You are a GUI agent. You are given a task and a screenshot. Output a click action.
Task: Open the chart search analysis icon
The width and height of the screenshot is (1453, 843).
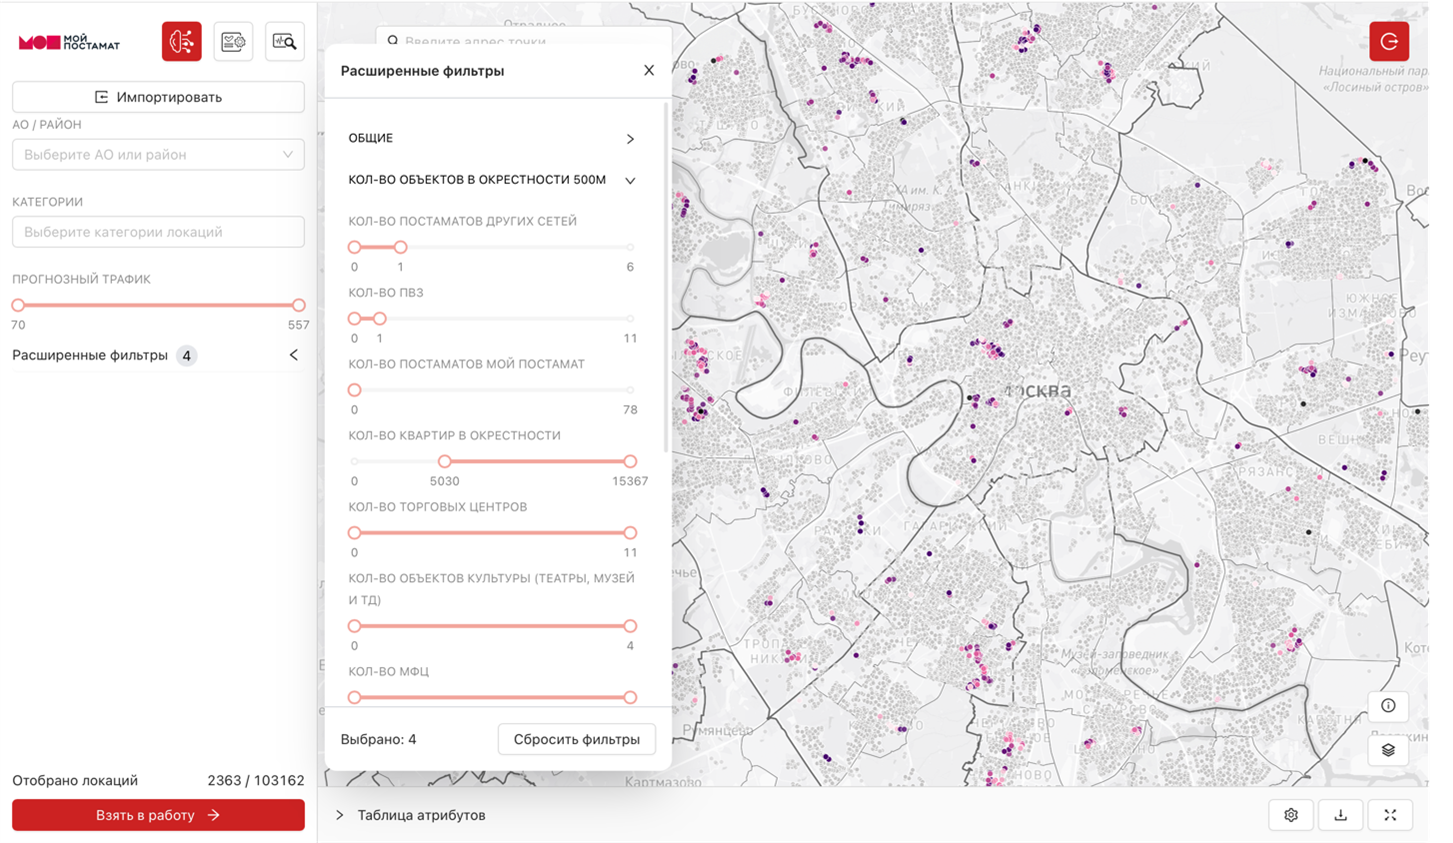(x=285, y=42)
